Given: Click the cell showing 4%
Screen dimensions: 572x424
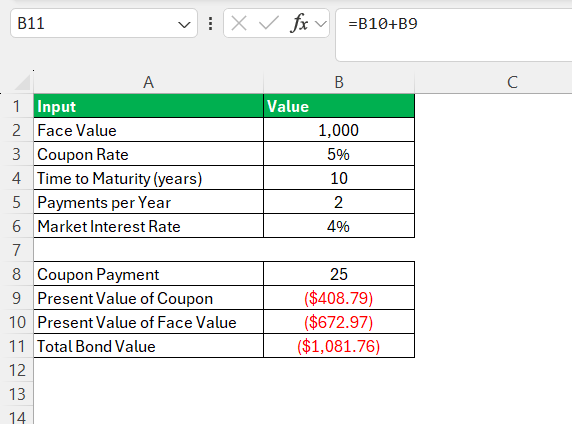Looking at the screenshot, I should (339, 226).
